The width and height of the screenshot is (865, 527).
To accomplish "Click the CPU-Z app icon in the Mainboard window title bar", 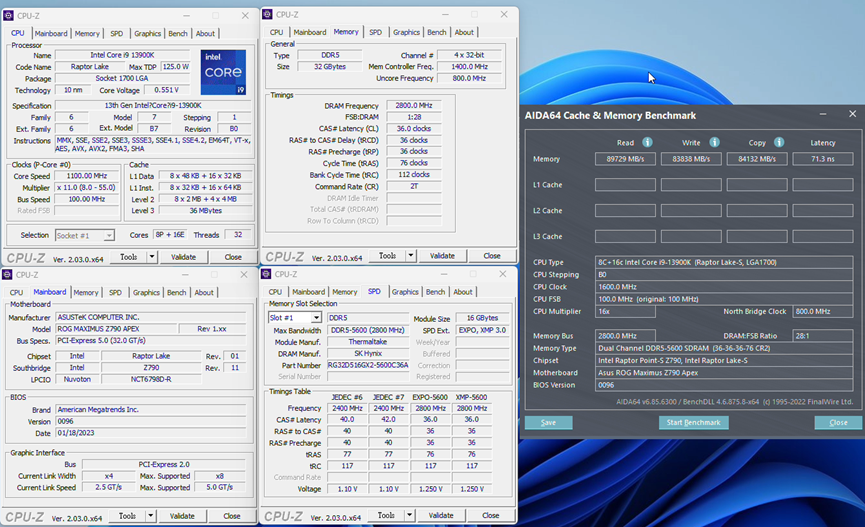I will [x=7, y=275].
